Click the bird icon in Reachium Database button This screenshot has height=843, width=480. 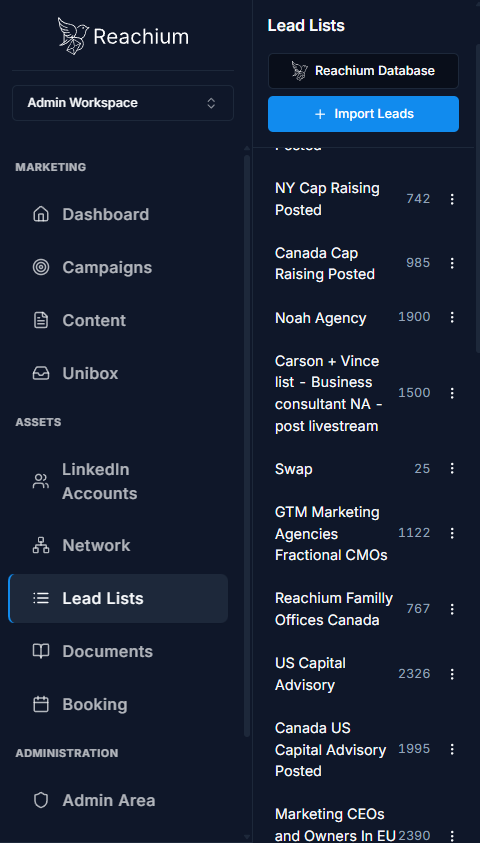299,70
